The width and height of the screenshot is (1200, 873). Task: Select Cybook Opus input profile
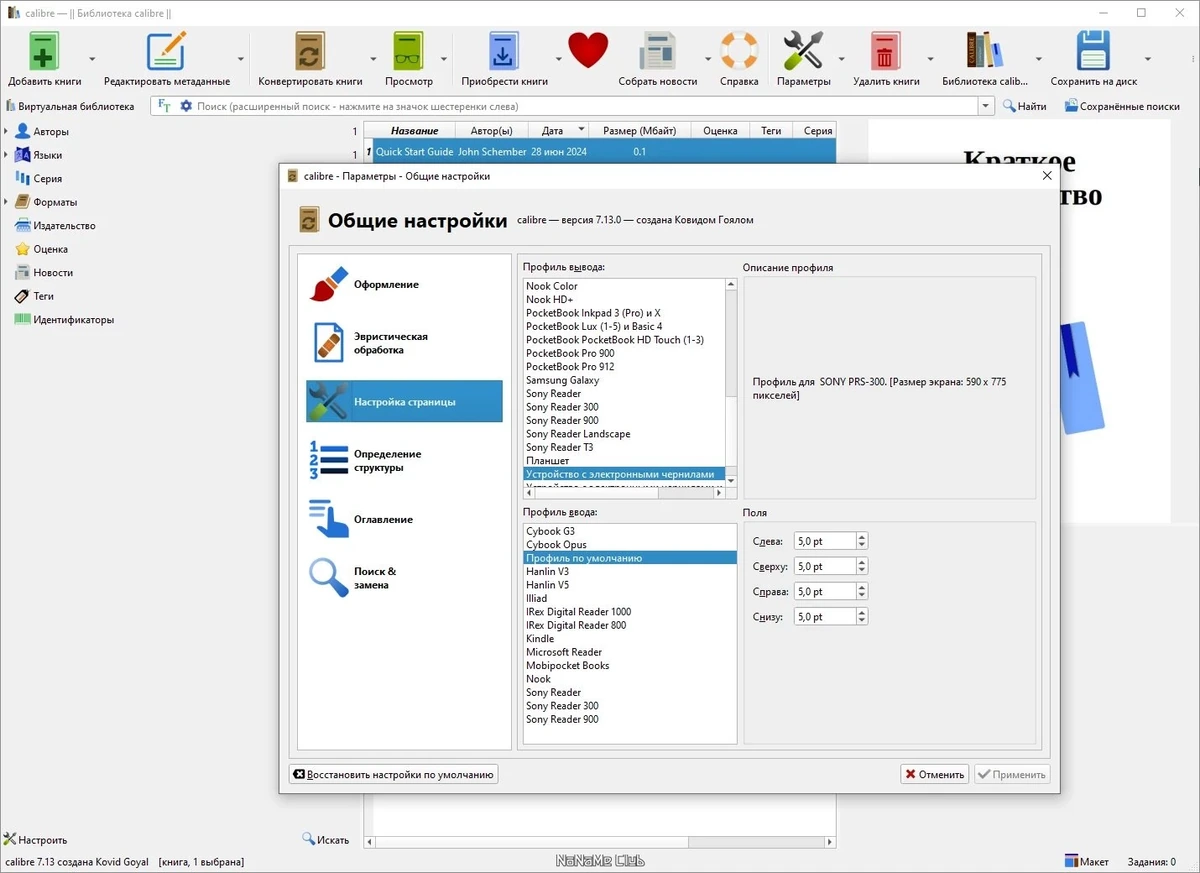pos(630,545)
